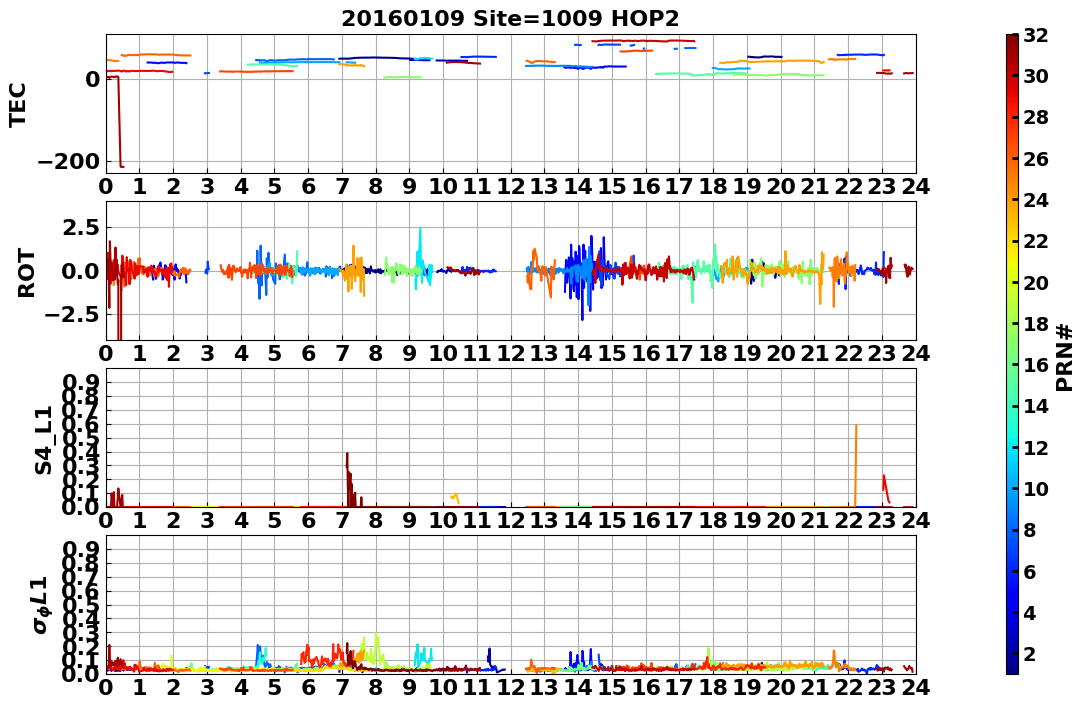Click the PRN colorbar gradient strip
Viewport: 1085px width, 709px height.
tap(1012, 353)
